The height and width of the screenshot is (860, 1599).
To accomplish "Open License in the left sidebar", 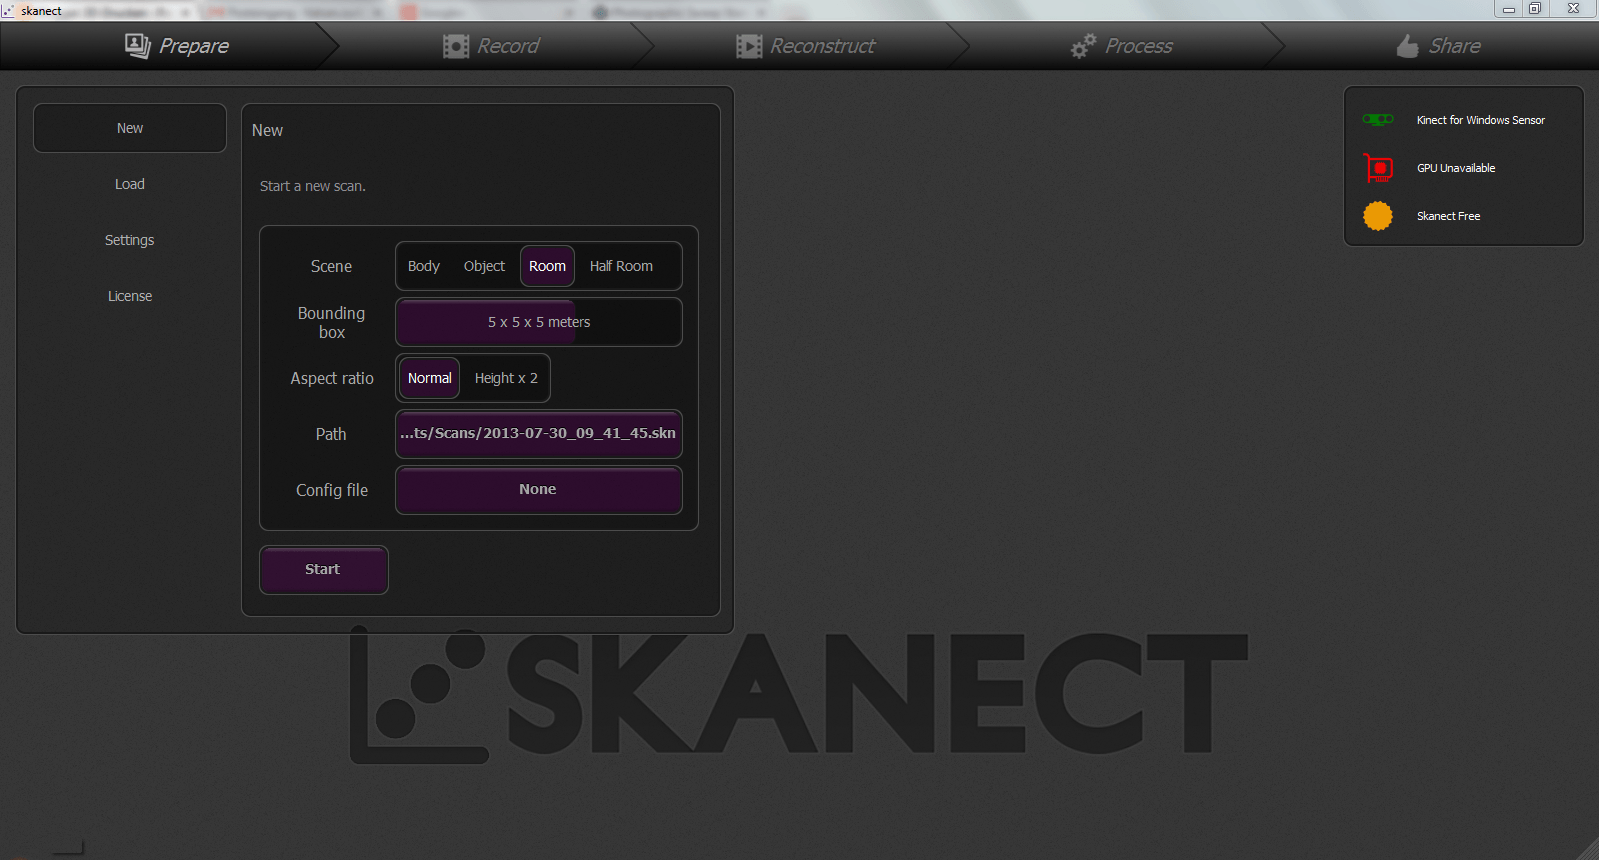I will (x=130, y=296).
